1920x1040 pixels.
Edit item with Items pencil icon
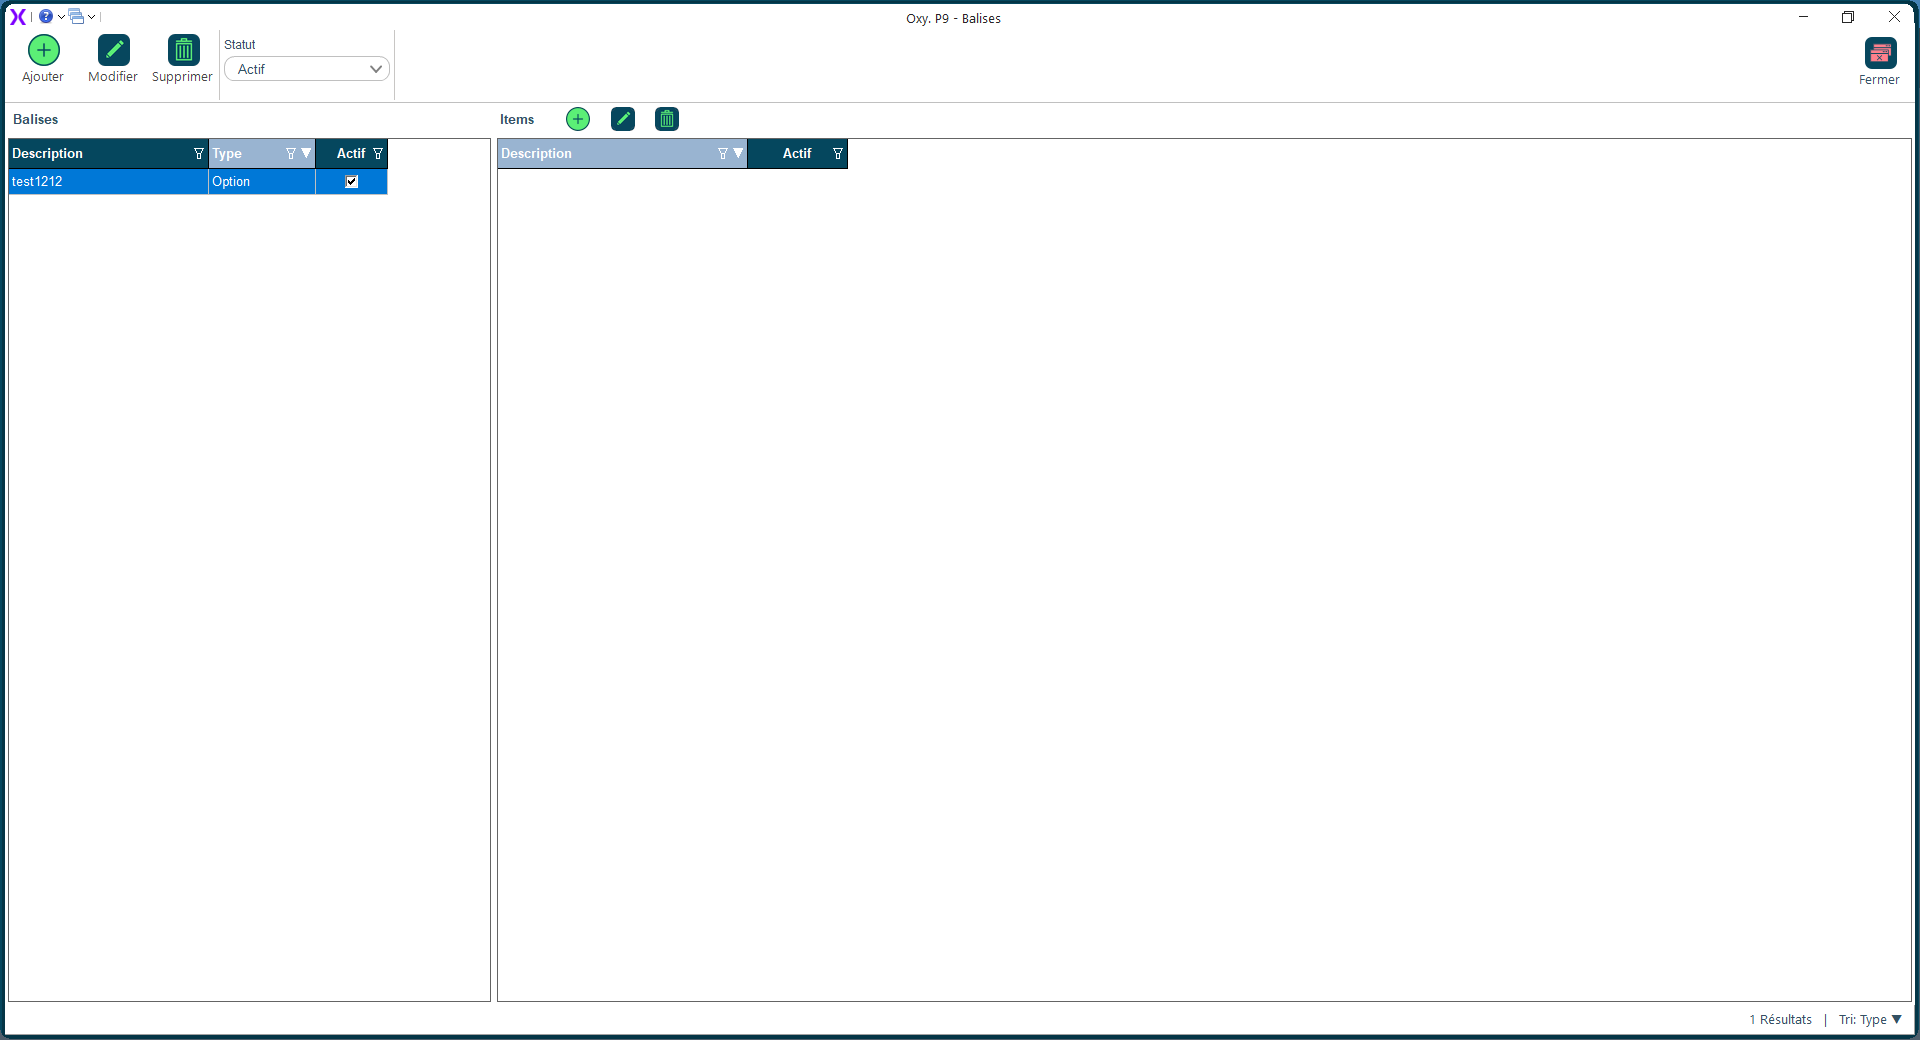point(623,119)
